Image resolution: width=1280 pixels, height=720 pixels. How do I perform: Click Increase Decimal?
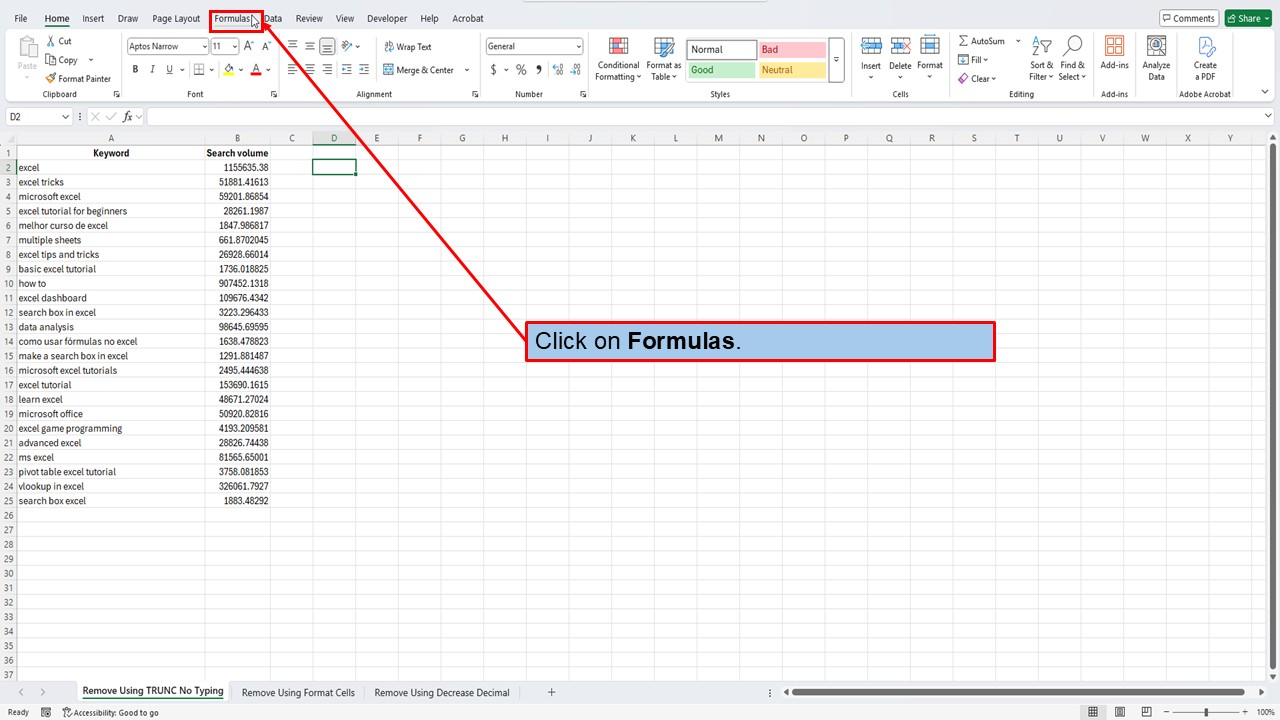point(557,70)
